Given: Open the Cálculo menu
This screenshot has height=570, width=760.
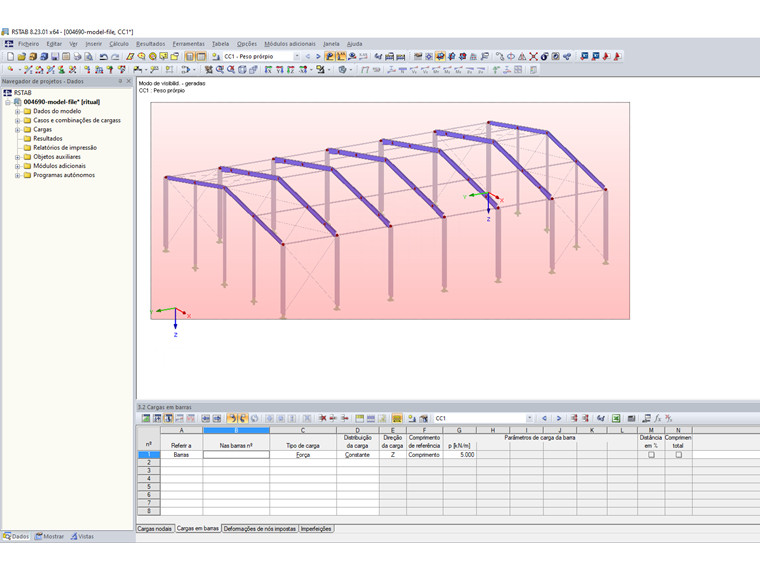Looking at the screenshot, I should [119, 44].
